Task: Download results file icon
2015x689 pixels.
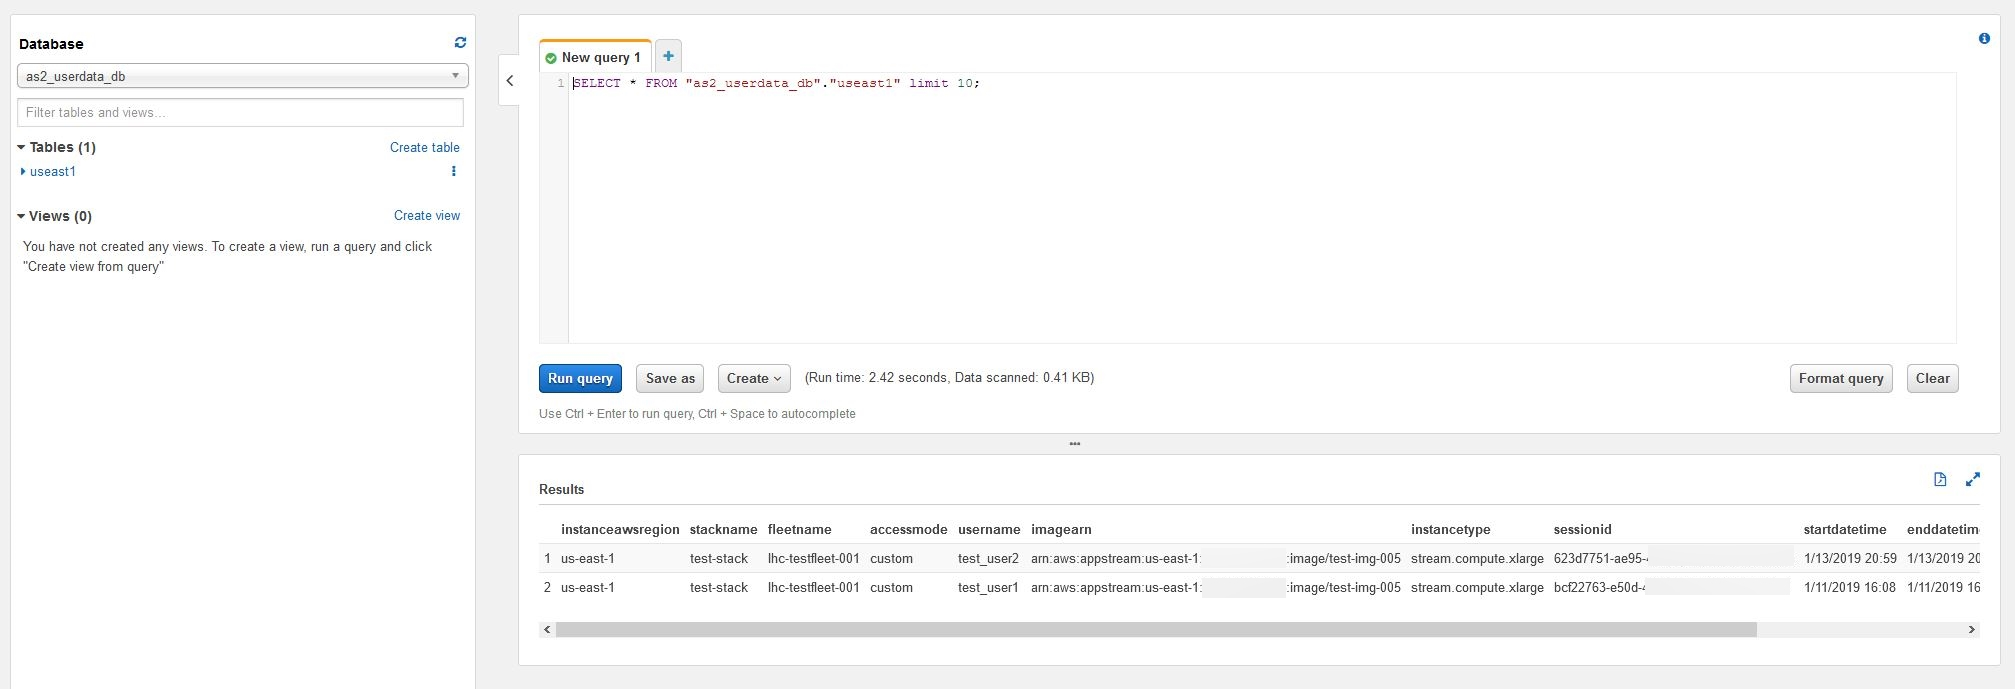Action: click(x=1940, y=479)
